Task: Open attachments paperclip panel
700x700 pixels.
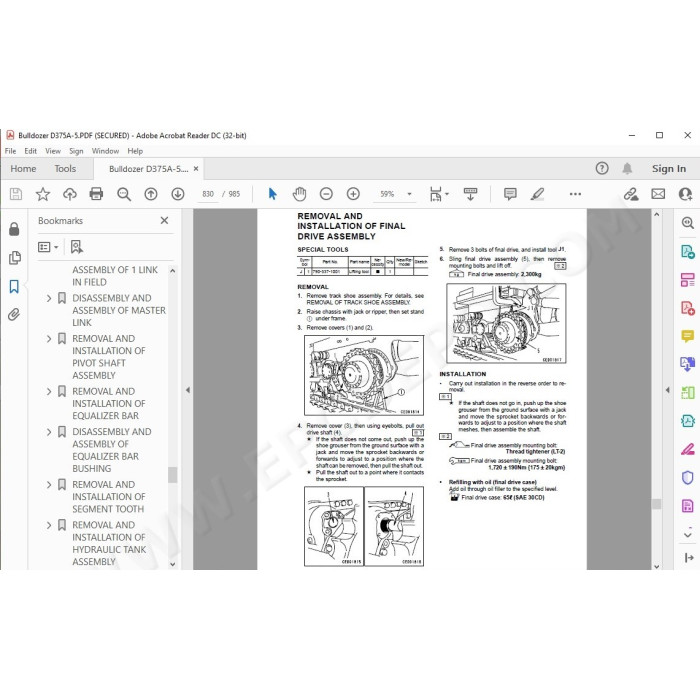Action: pyautogui.click(x=14, y=315)
